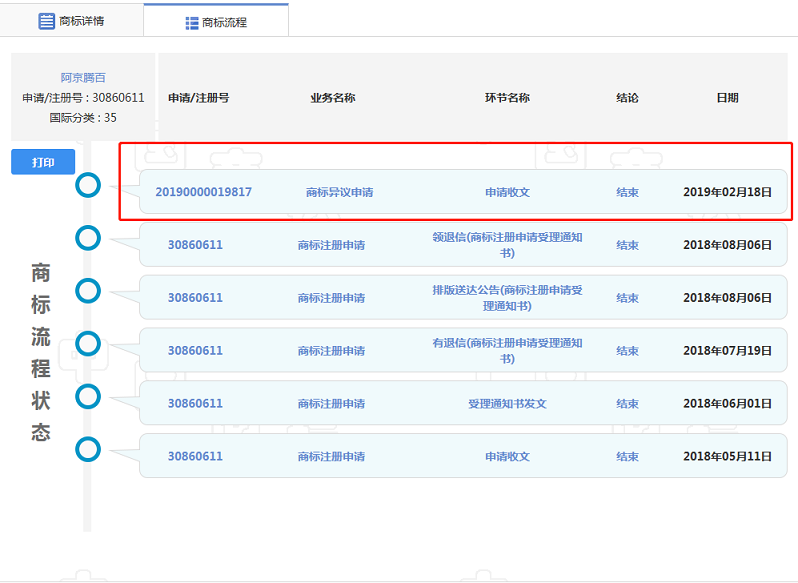Image resolution: width=798 pixels, height=583 pixels.
Task: Select timeline circle beside the 领退信 row
Action: coord(89,237)
